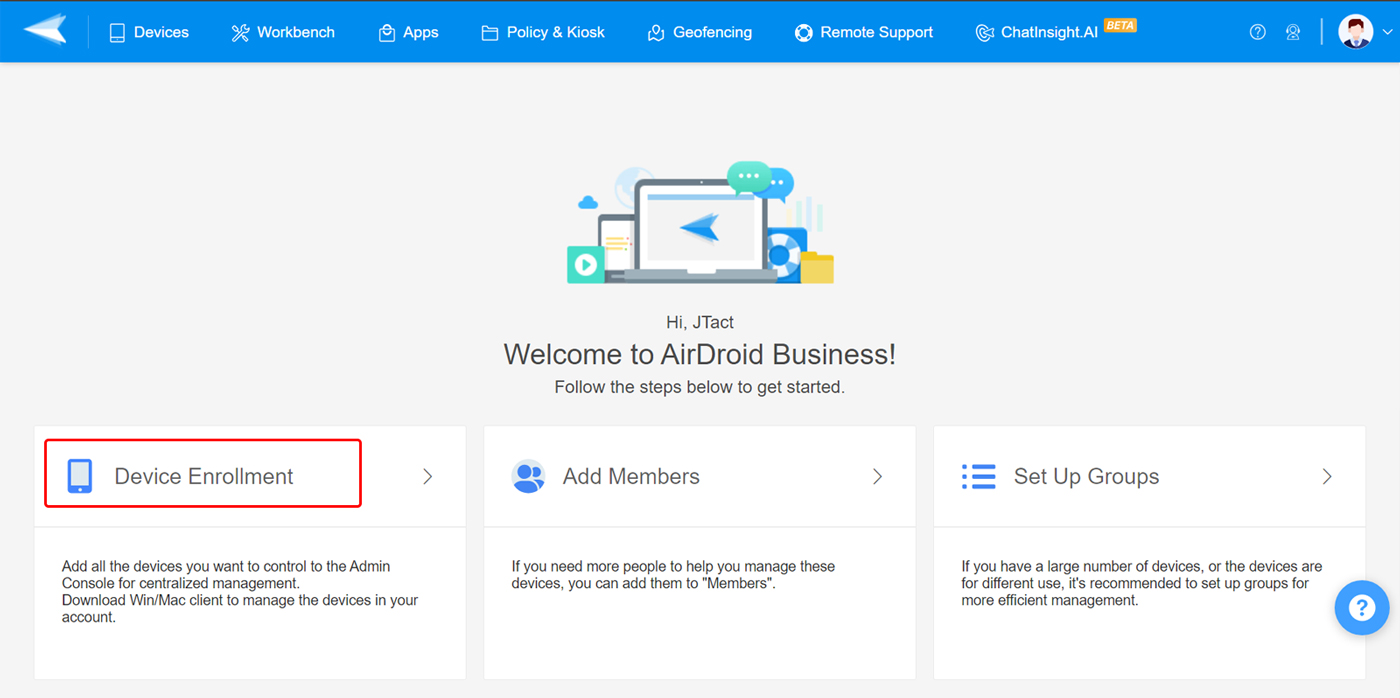Open the Workbench menu
The width and height of the screenshot is (1400, 698).
click(x=283, y=33)
